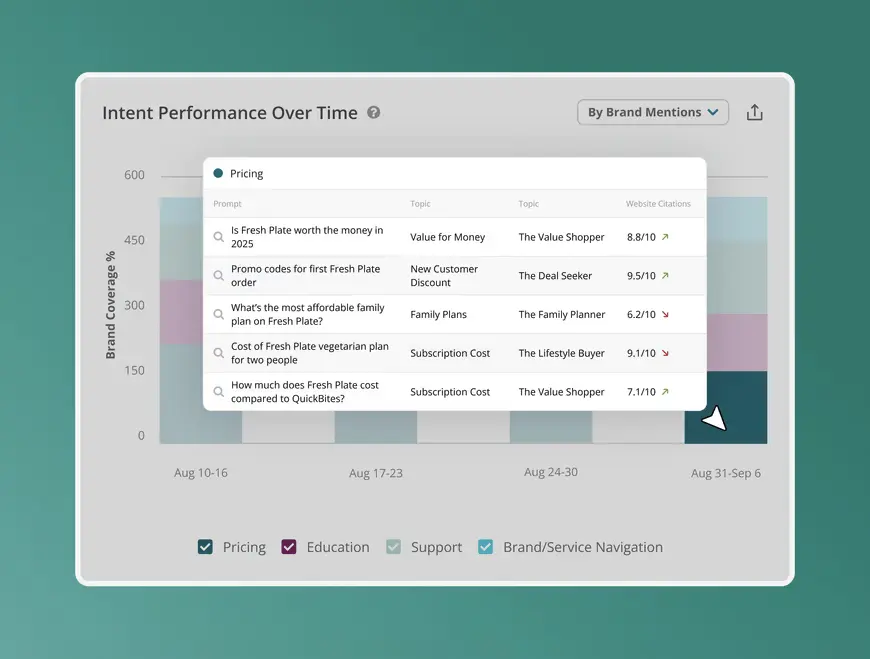Uncheck the Pricing checkbox
Screen dimensions: 870x659
point(205,547)
